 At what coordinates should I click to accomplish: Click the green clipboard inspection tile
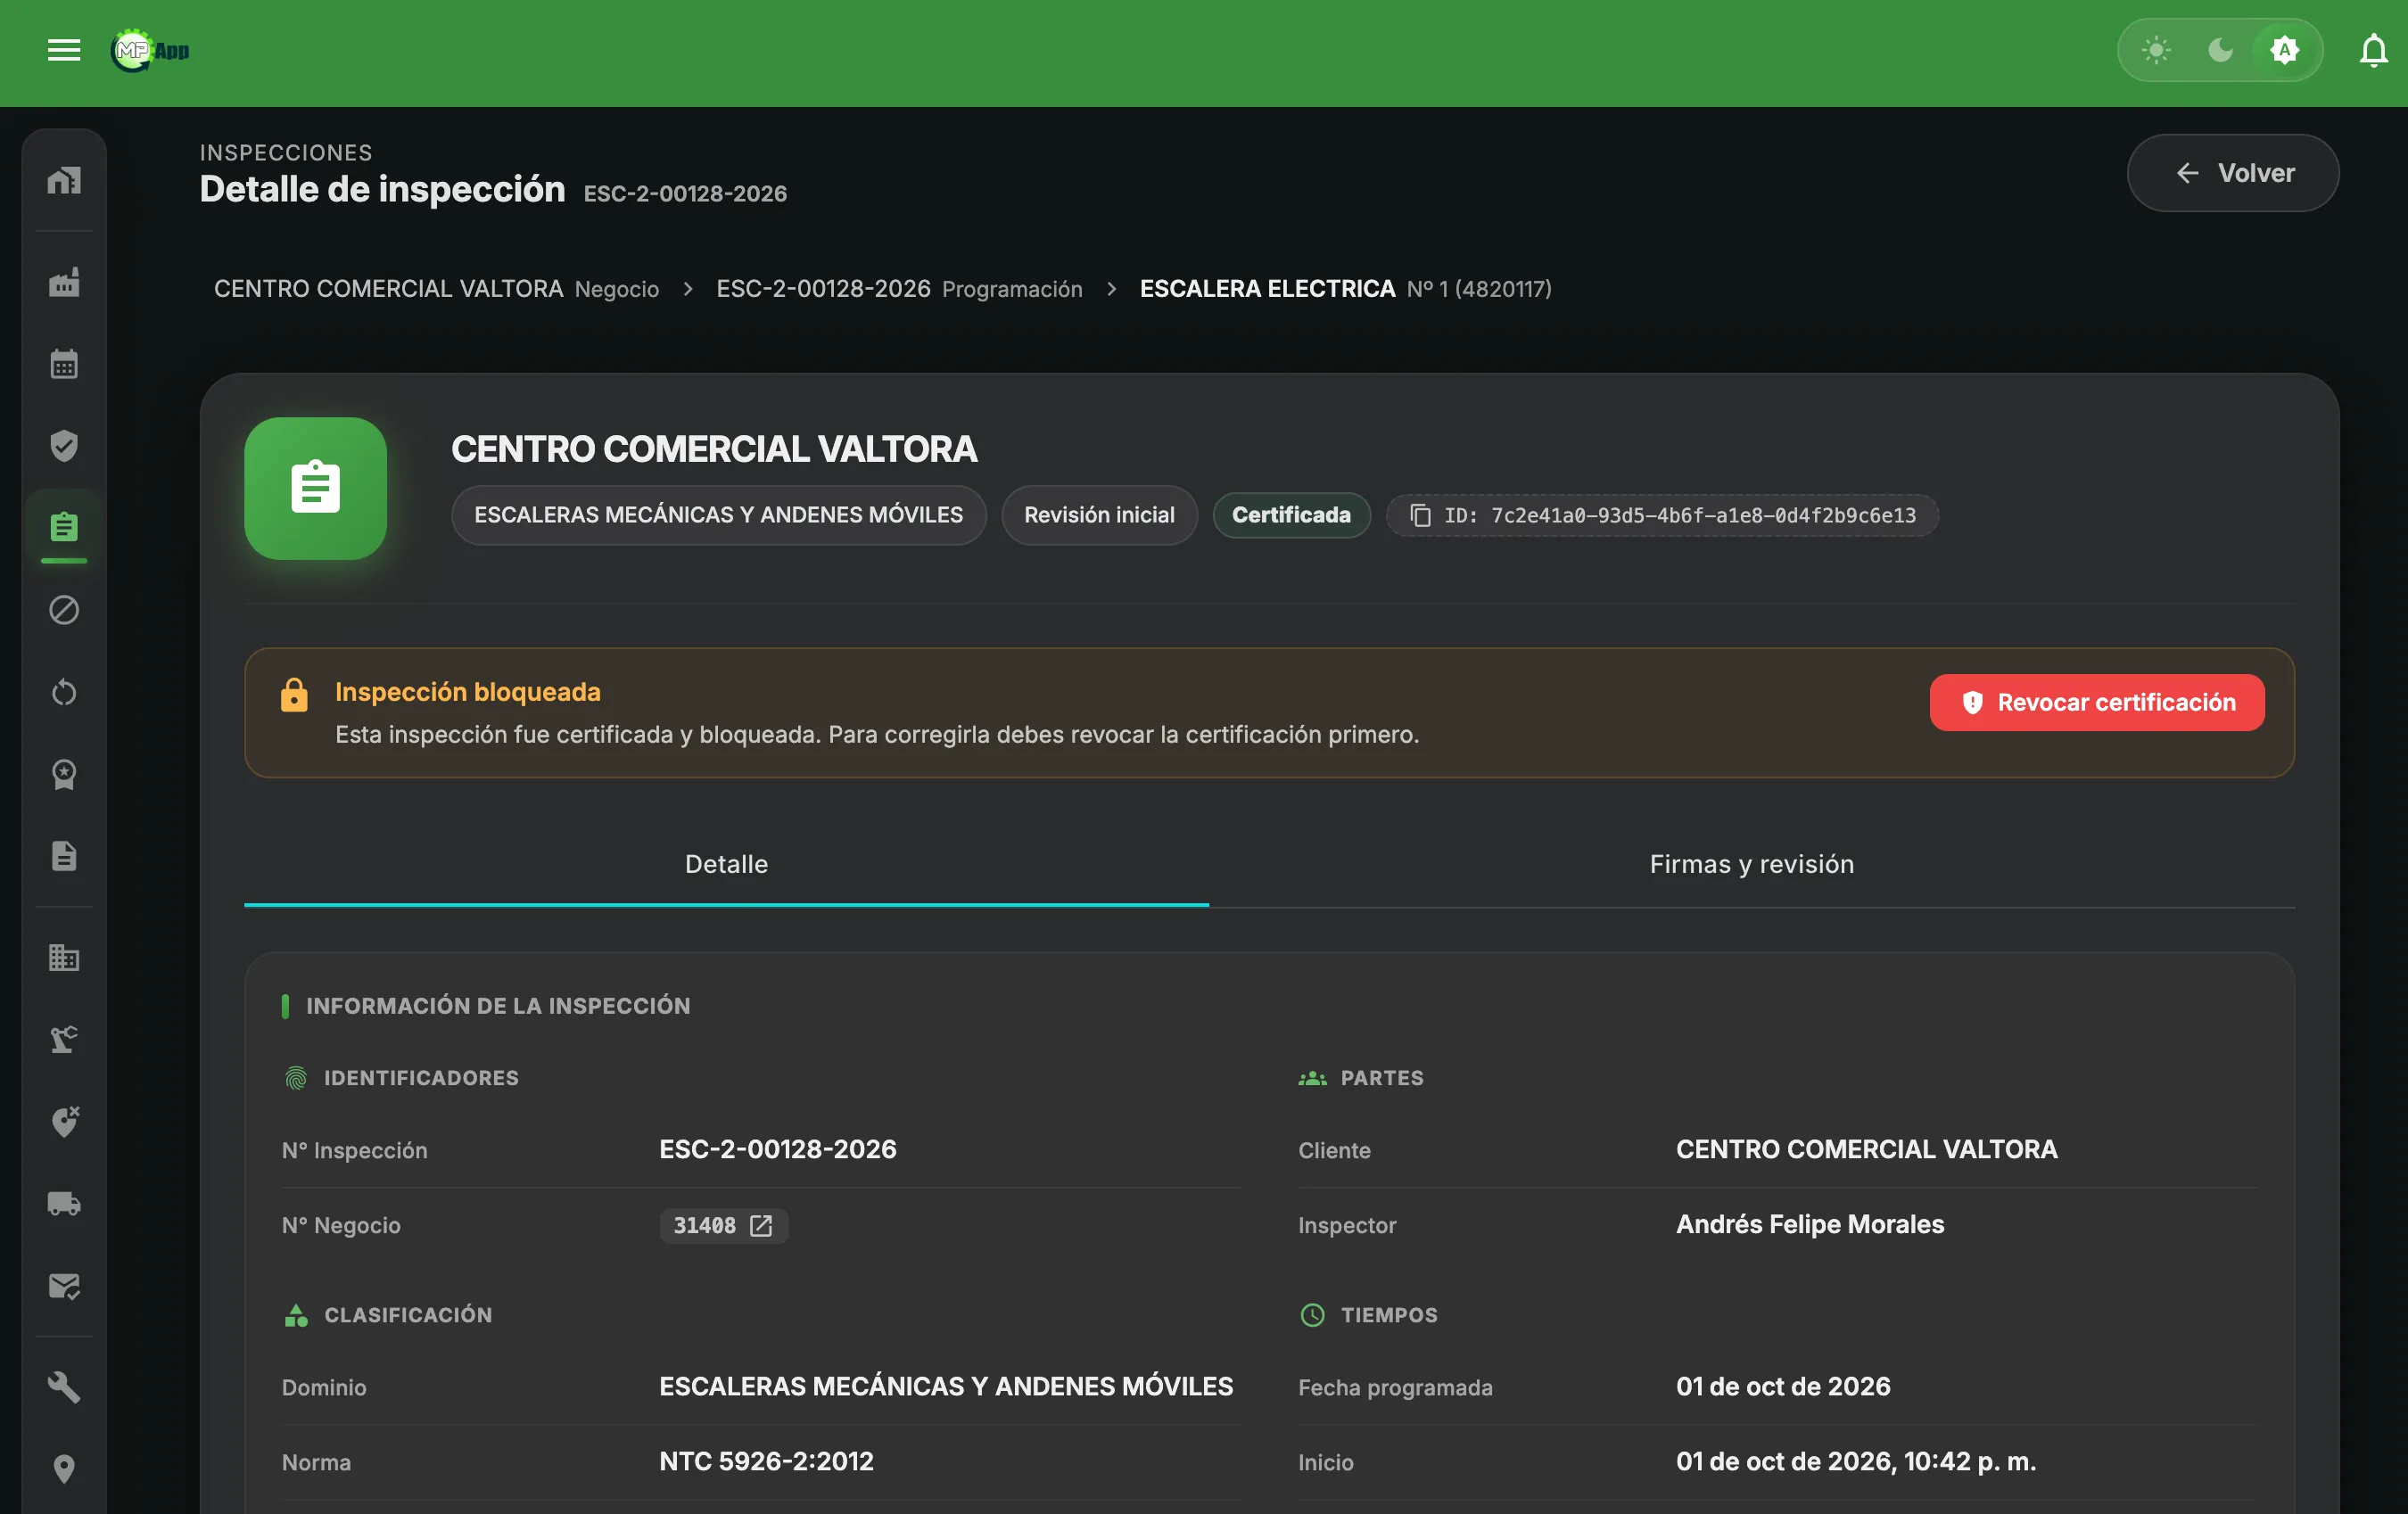(315, 488)
